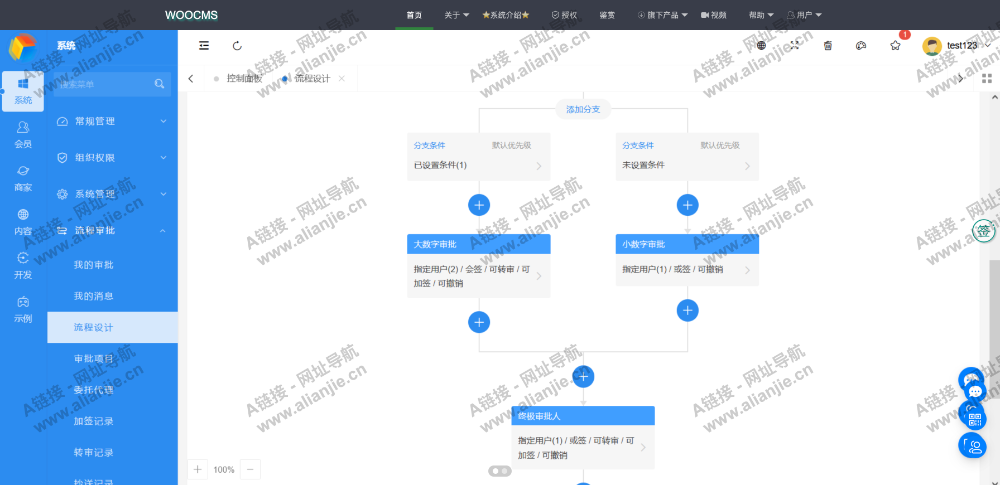Expand the 系统管理 menu group
Screen dimensions: 1000x485
coord(112,194)
